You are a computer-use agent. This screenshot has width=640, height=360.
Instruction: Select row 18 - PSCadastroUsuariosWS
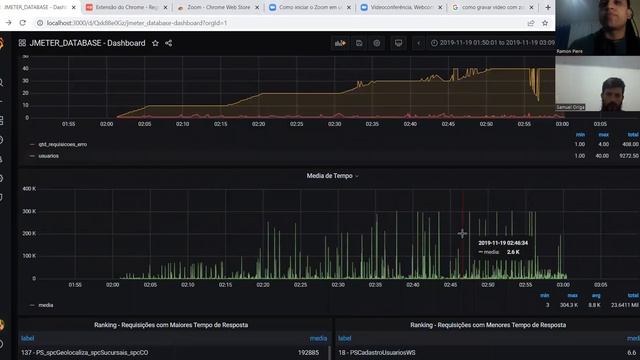[488, 353]
